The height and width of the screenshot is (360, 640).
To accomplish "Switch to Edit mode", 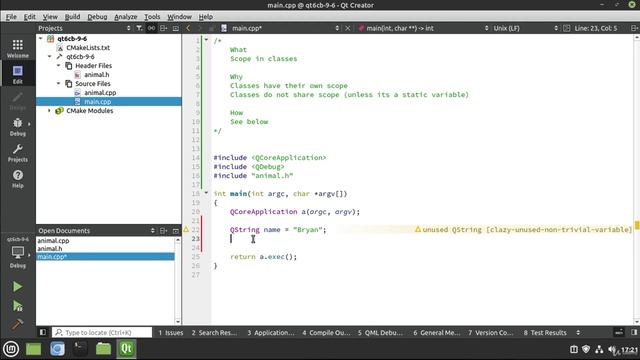I will tap(18, 74).
